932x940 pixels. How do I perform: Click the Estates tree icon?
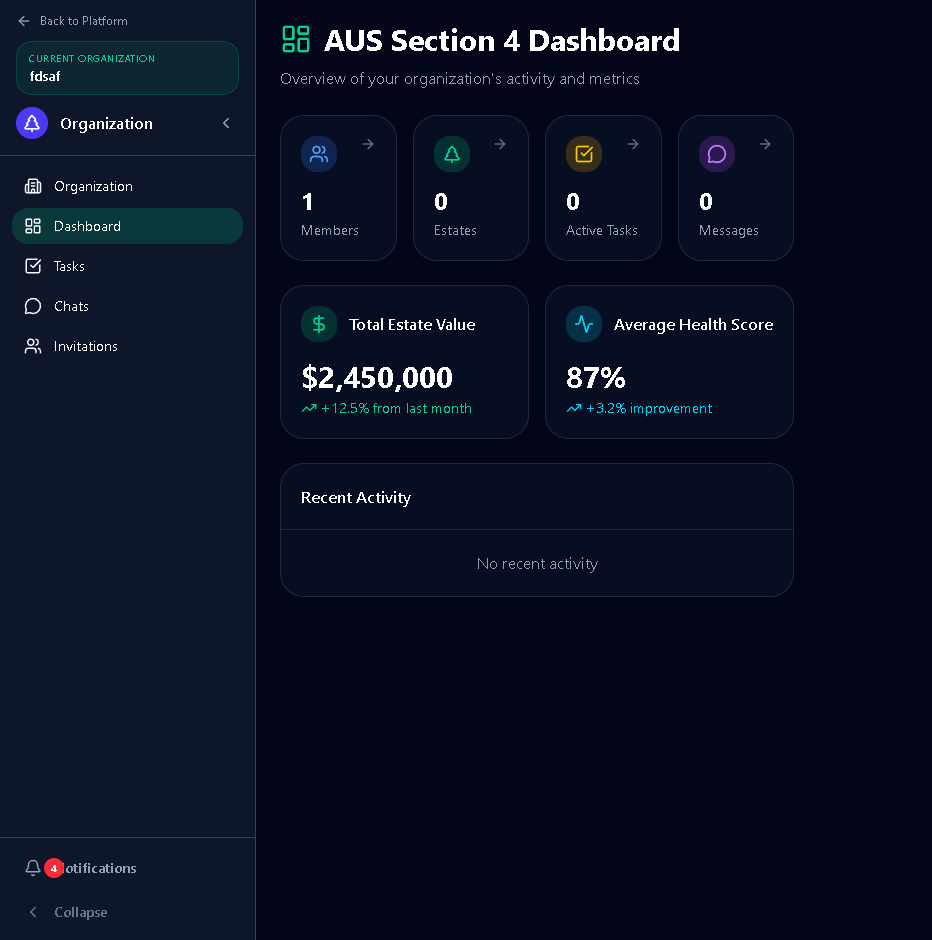coord(452,154)
